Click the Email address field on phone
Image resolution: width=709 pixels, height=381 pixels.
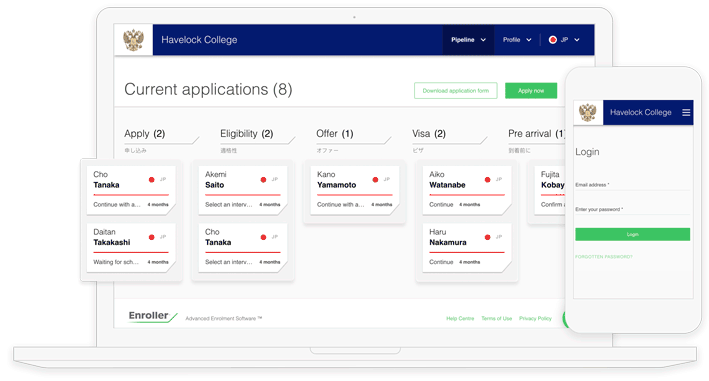[632, 185]
